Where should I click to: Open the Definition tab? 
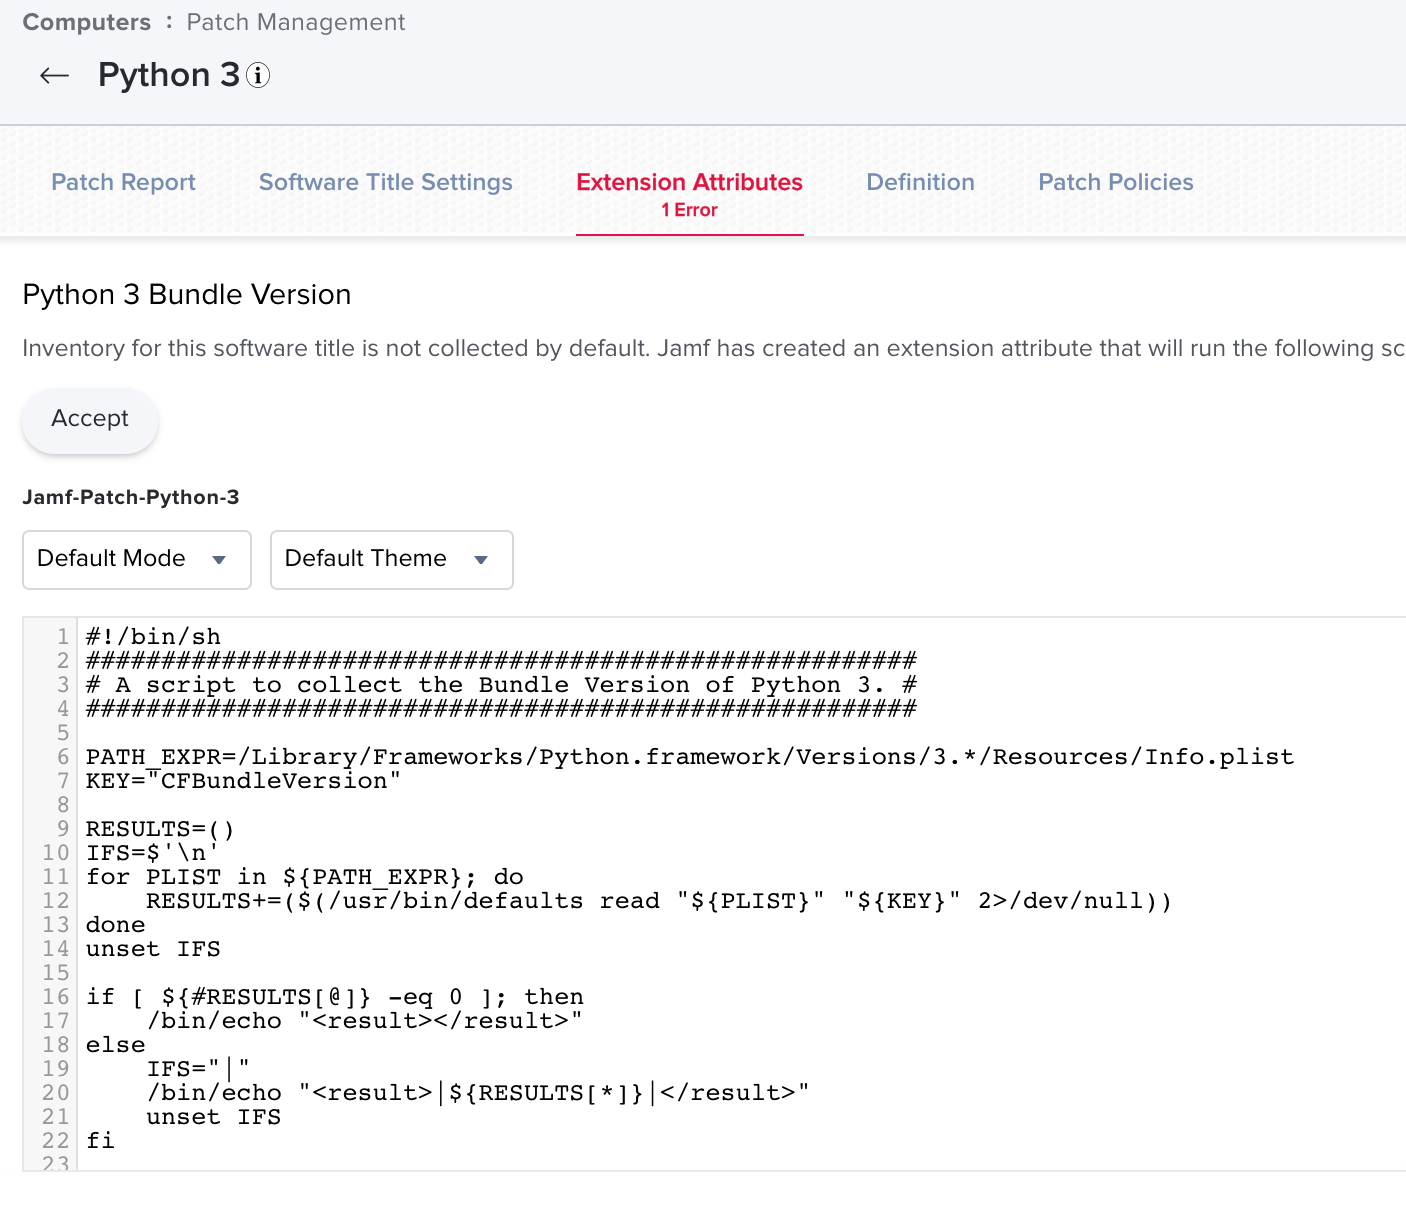pos(920,182)
